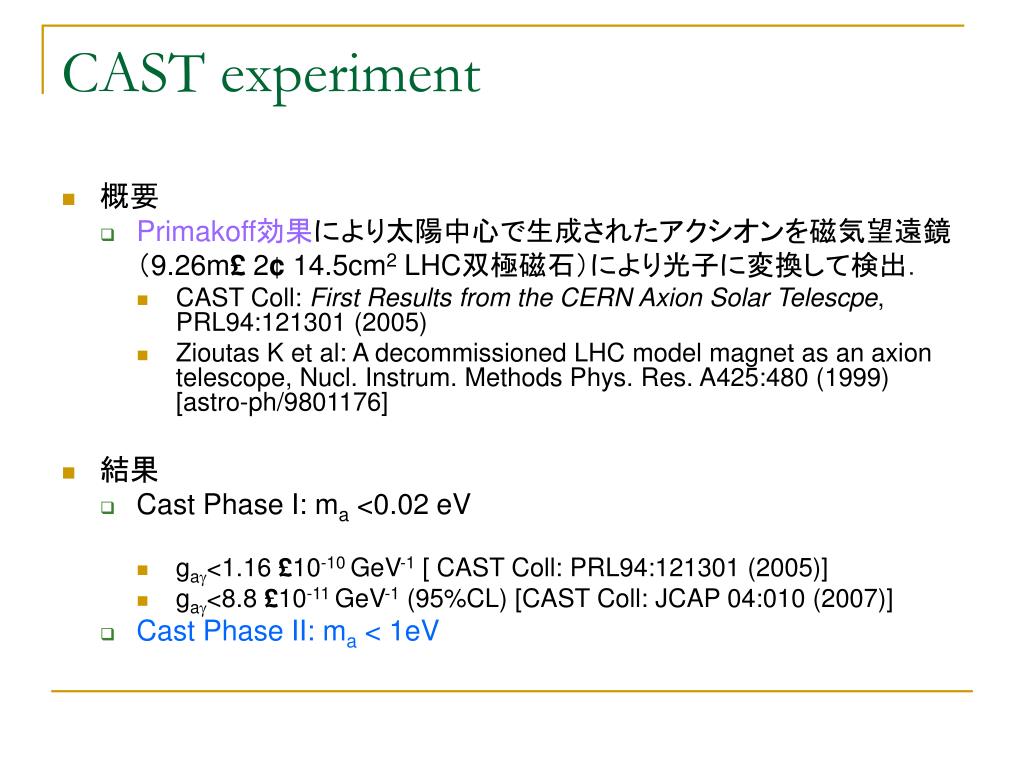This screenshot has height=768, width=1024.
Task: Select the 概要 heading text
Action: tap(129, 197)
